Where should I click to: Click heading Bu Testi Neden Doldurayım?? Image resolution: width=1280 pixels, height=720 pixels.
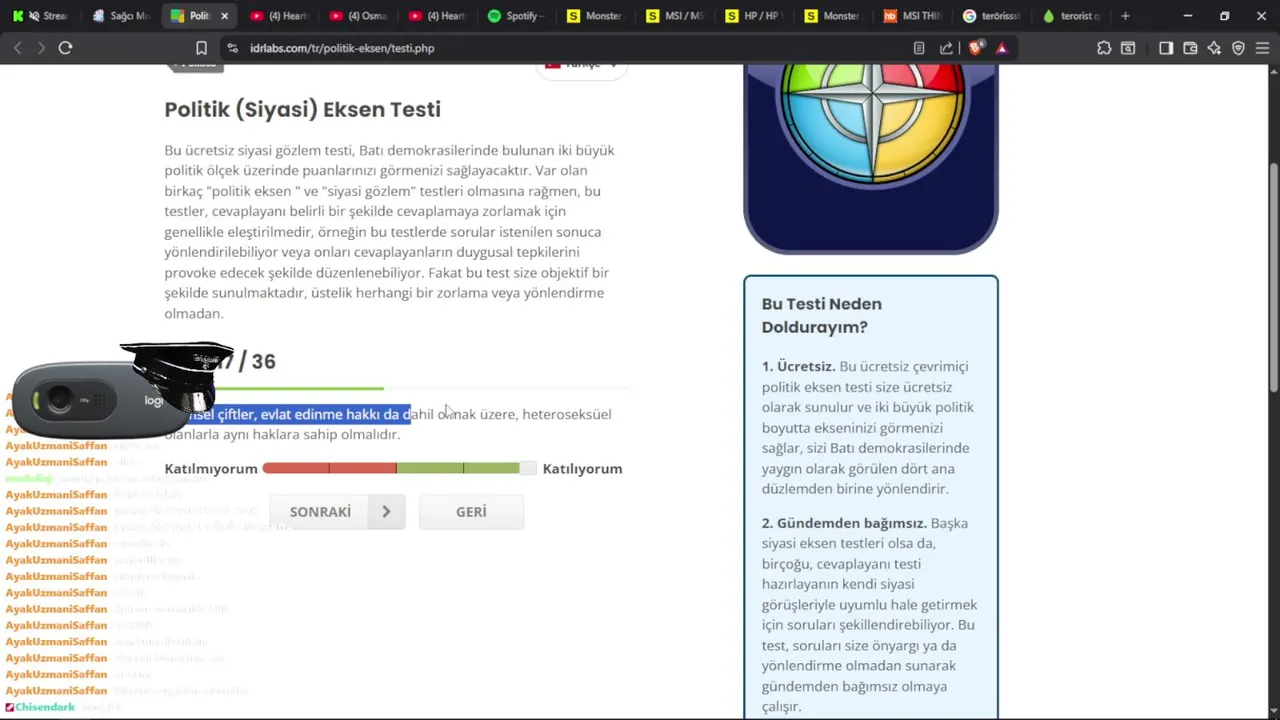pyautogui.click(x=822, y=315)
